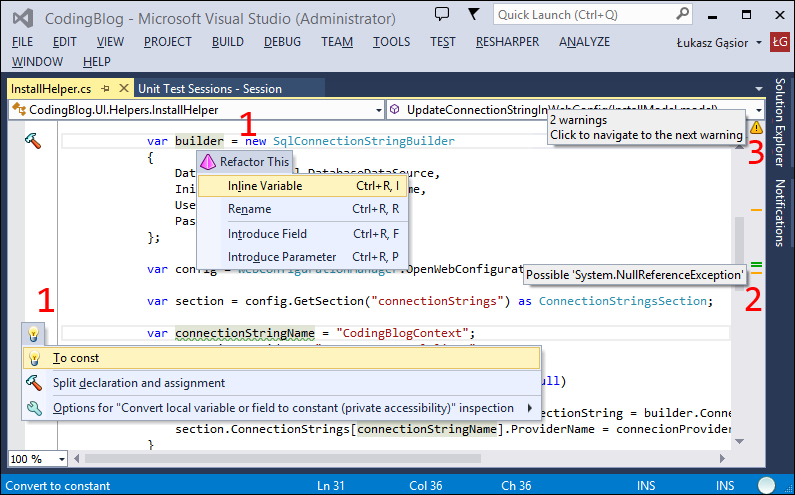
Task: Click the SqlConnectionStringBuilder type name
Action: pyautogui.click(x=364, y=141)
